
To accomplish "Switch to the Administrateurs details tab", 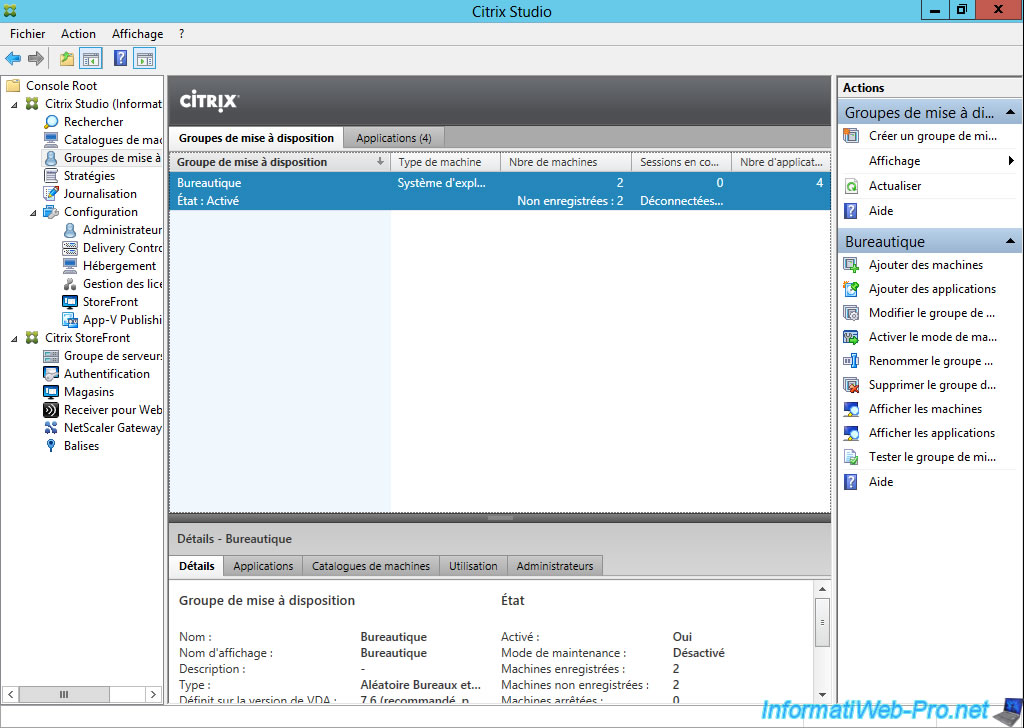I will [554, 566].
